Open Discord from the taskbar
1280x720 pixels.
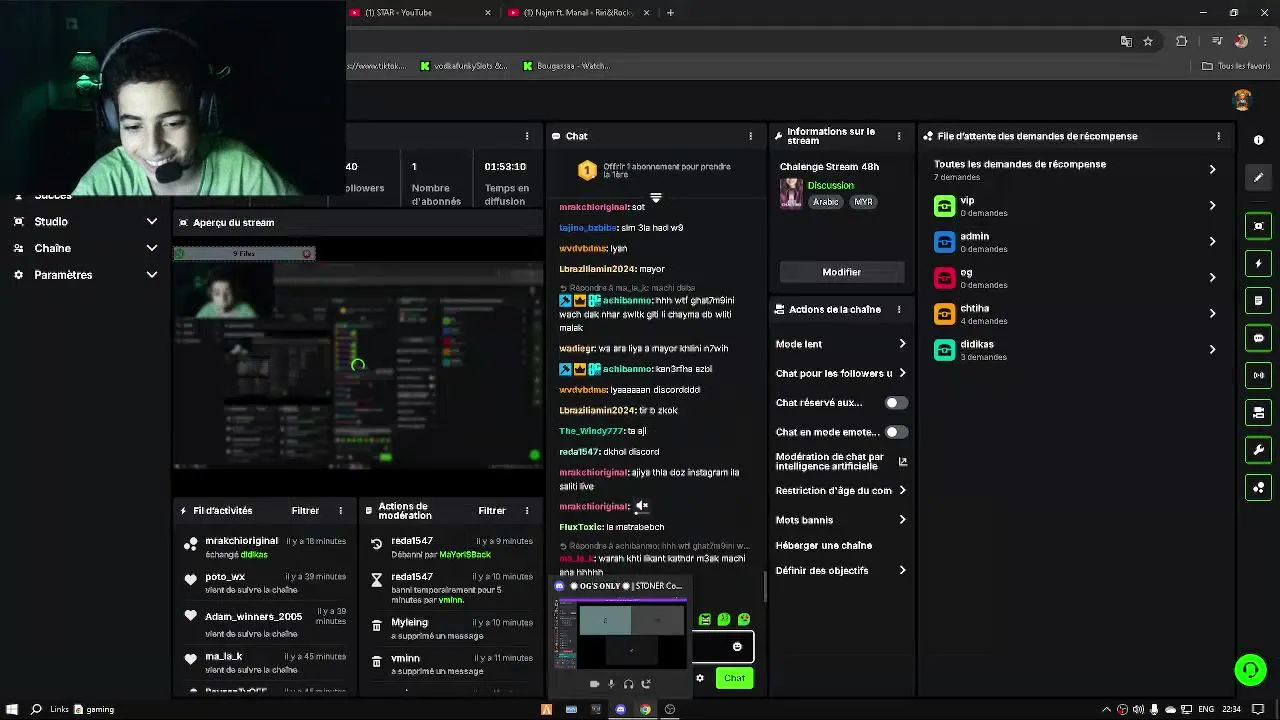(620, 709)
